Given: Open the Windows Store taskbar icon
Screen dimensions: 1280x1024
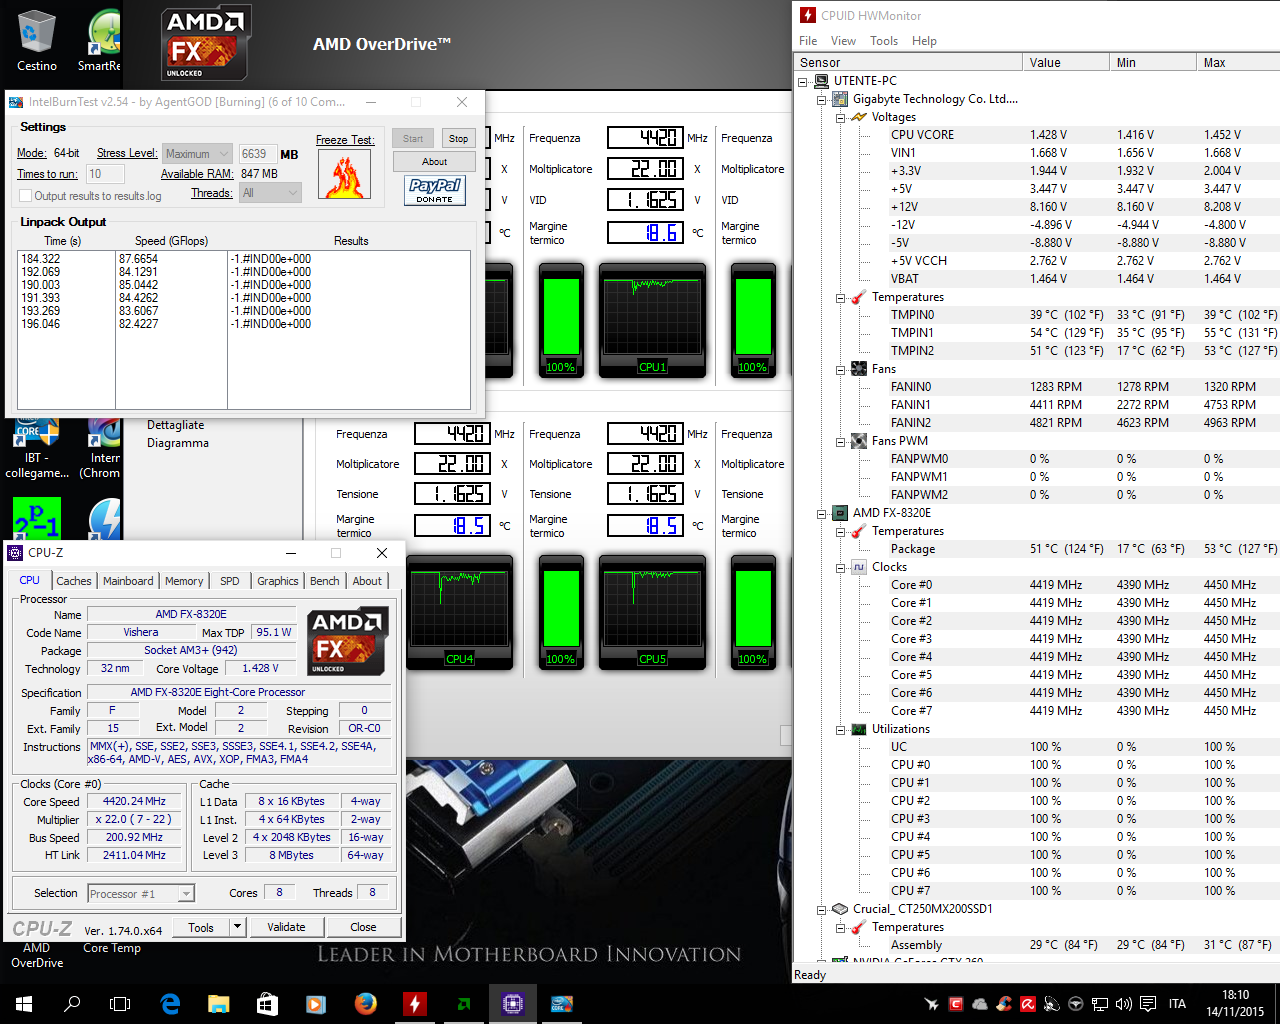Looking at the screenshot, I should (267, 1004).
